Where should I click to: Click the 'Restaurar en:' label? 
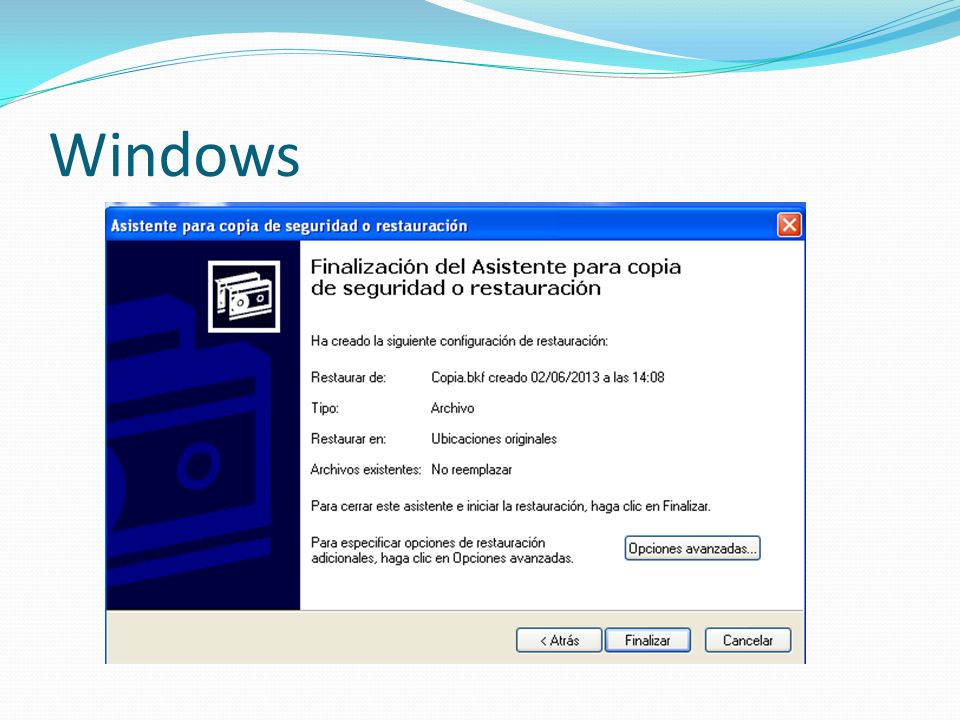pos(348,439)
